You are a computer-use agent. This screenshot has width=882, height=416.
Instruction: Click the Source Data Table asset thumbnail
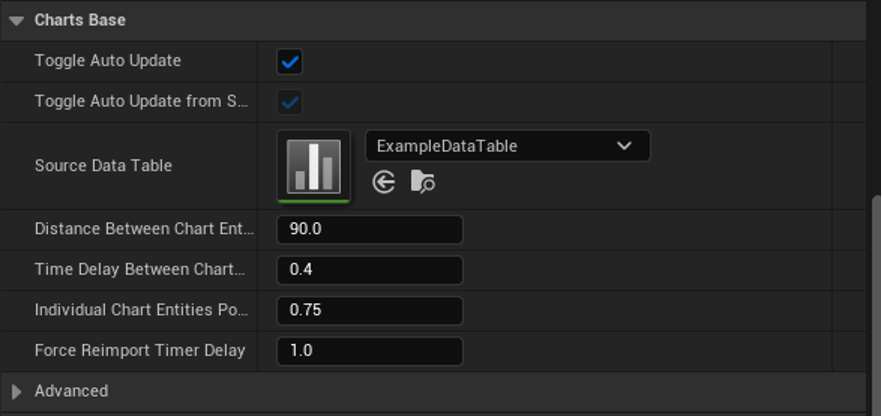point(314,165)
